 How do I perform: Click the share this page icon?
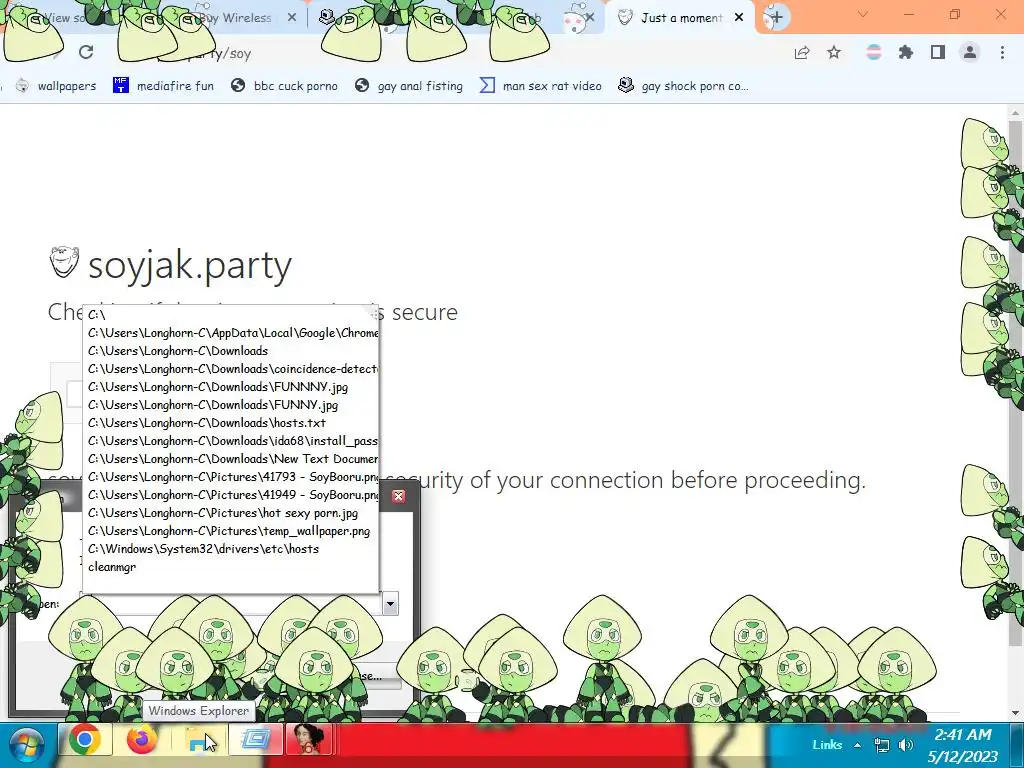point(802,53)
